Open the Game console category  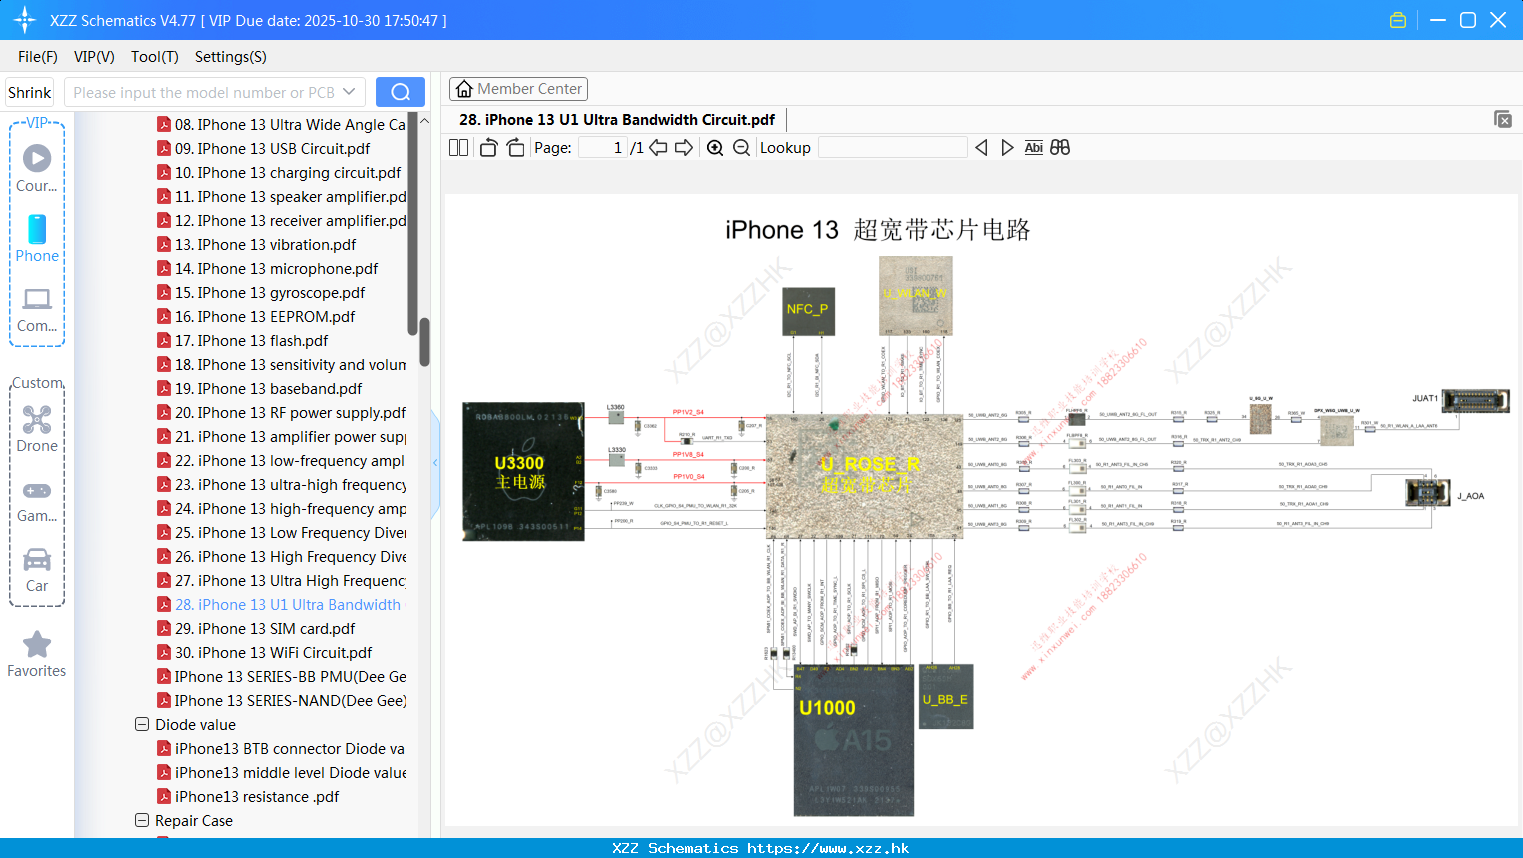[x=37, y=500]
